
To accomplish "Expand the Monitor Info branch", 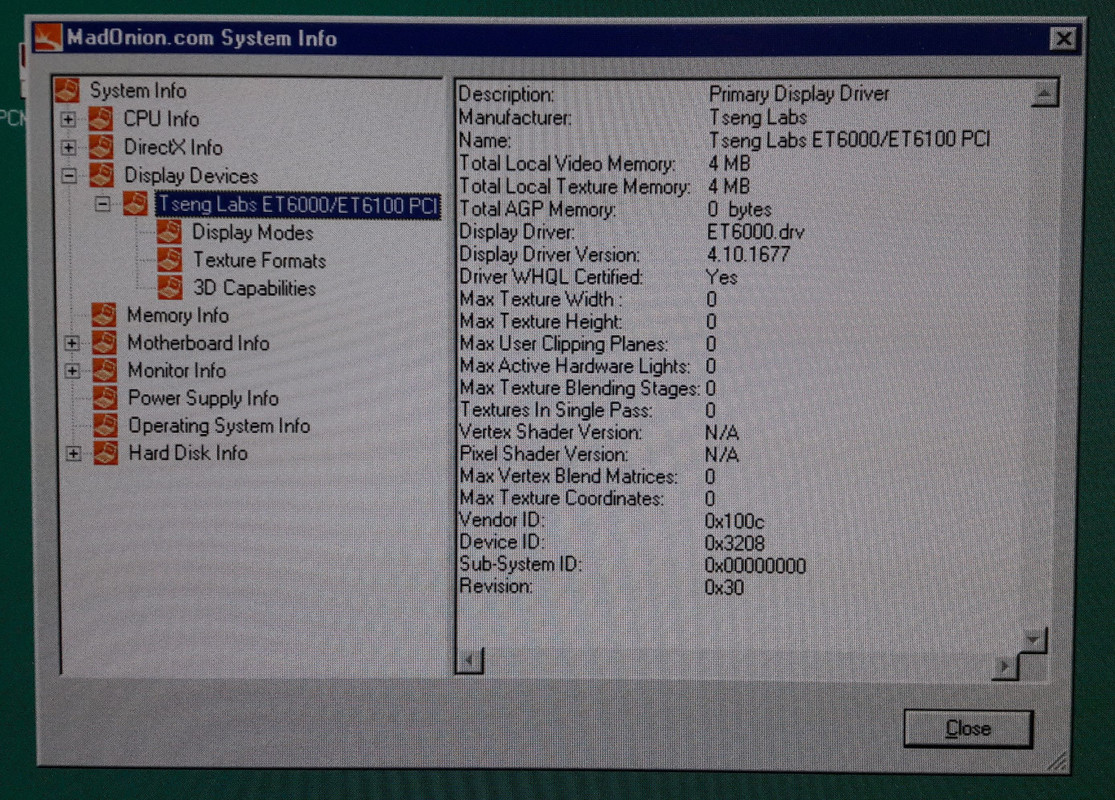I will (73, 371).
